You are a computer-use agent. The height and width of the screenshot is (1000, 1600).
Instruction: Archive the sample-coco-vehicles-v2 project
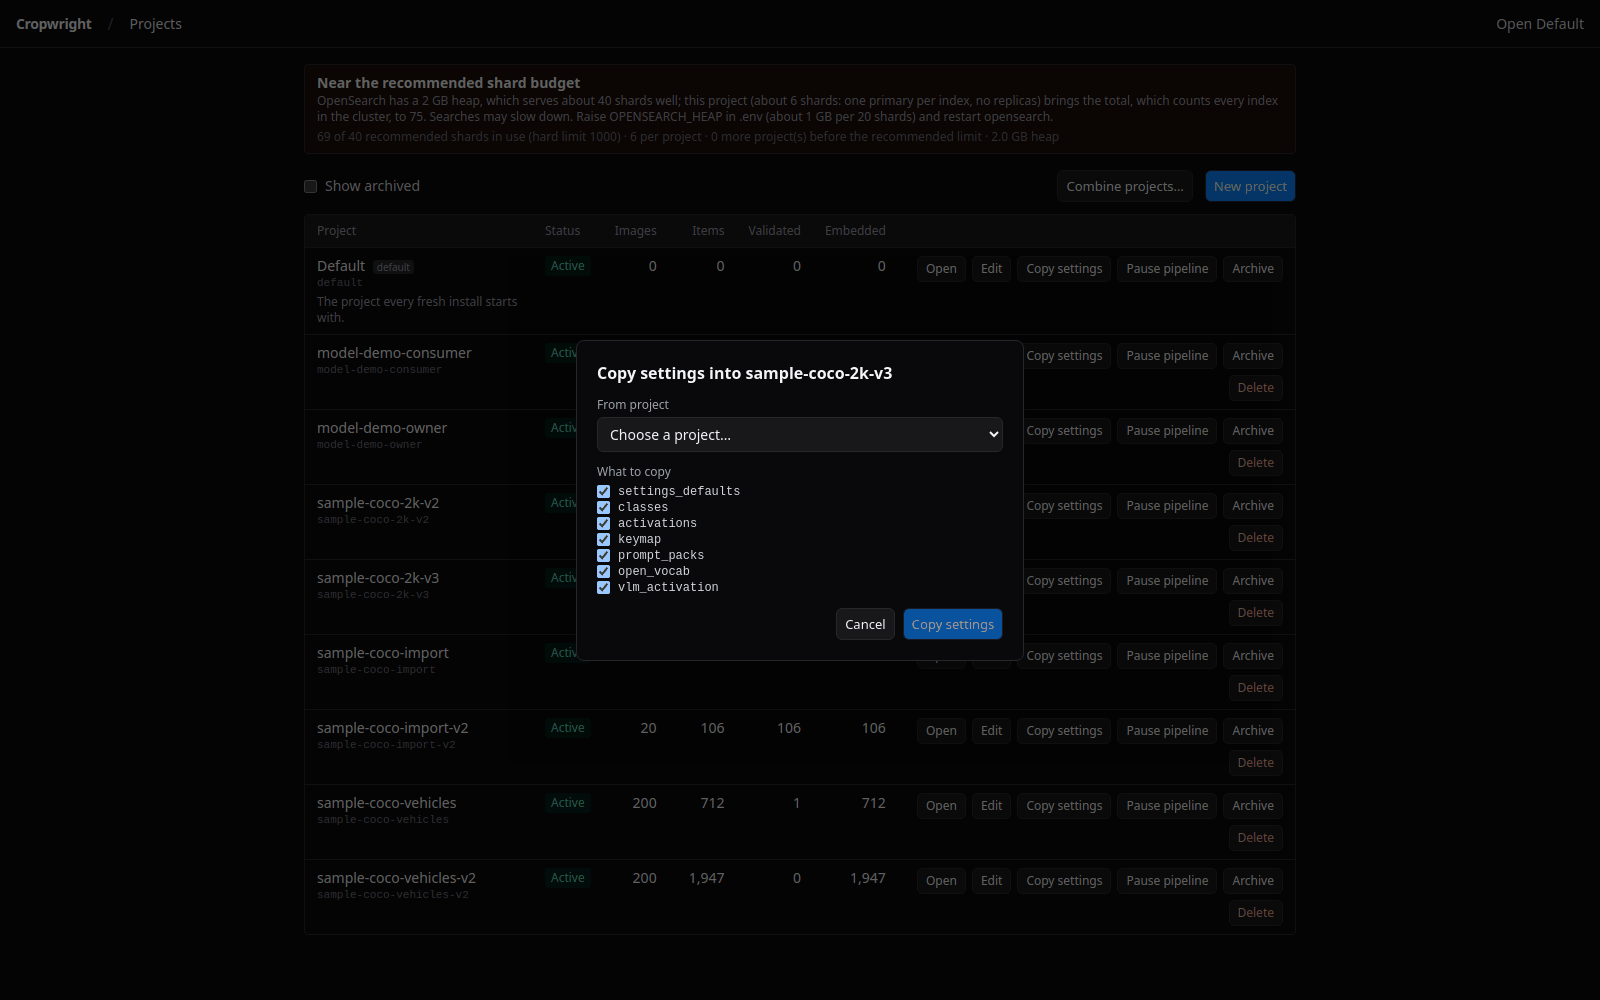pyautogui.click(x=1253, y=881)
